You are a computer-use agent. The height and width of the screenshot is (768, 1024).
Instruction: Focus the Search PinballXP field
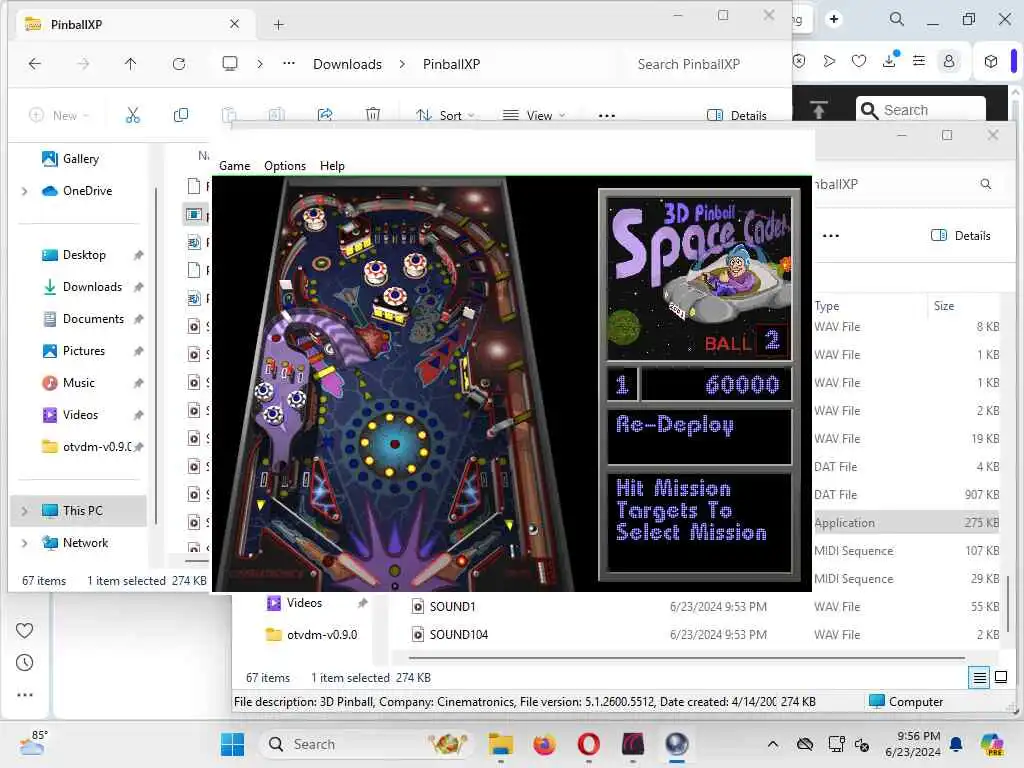click(689, 64)
